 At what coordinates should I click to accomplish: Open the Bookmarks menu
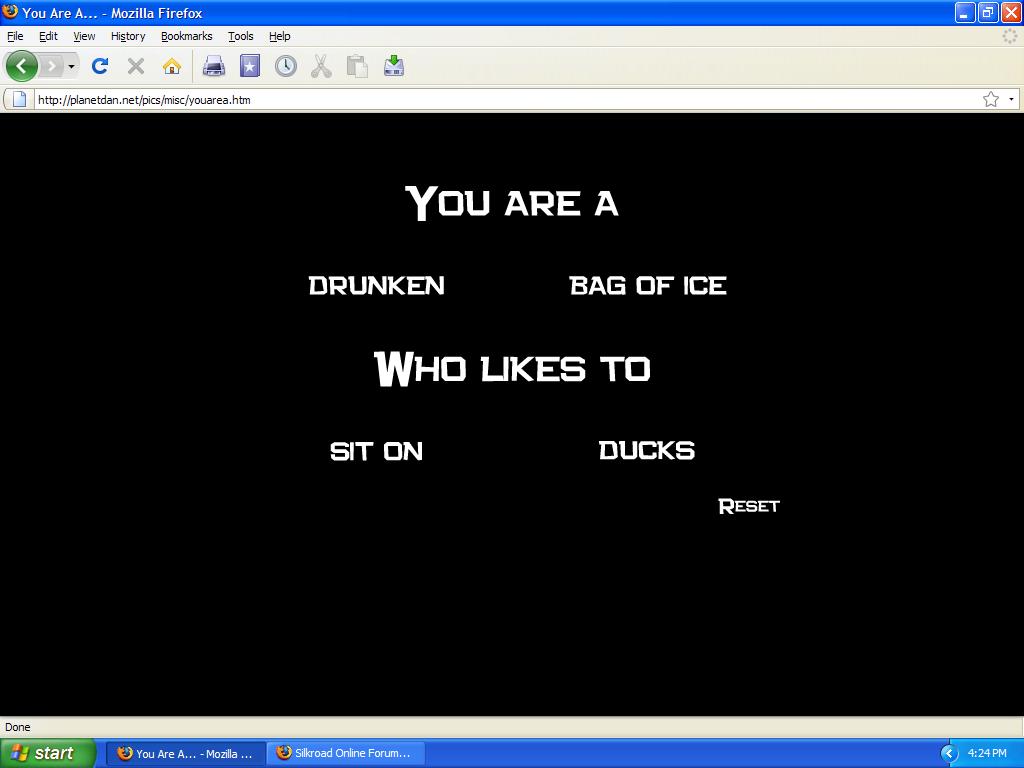(186, 36)
